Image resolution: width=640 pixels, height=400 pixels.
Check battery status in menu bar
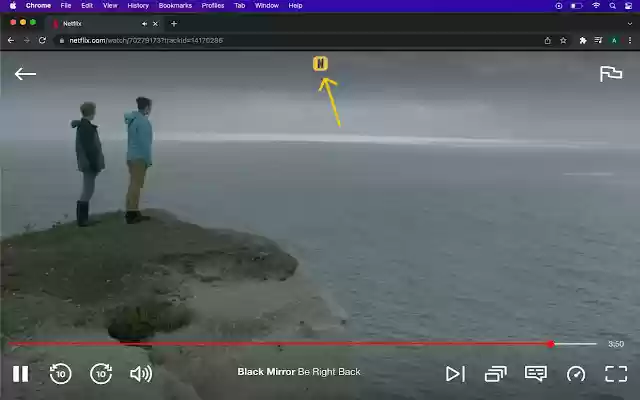[576, 6]
